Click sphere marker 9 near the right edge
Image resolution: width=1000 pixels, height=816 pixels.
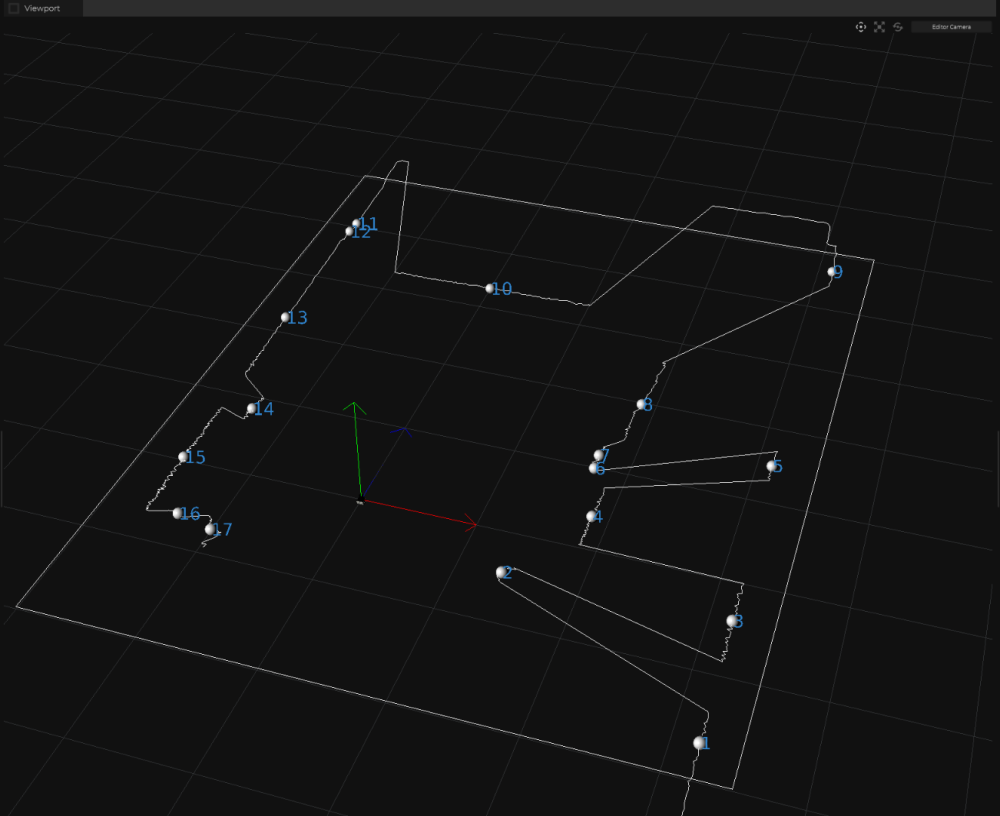(832, 271)
